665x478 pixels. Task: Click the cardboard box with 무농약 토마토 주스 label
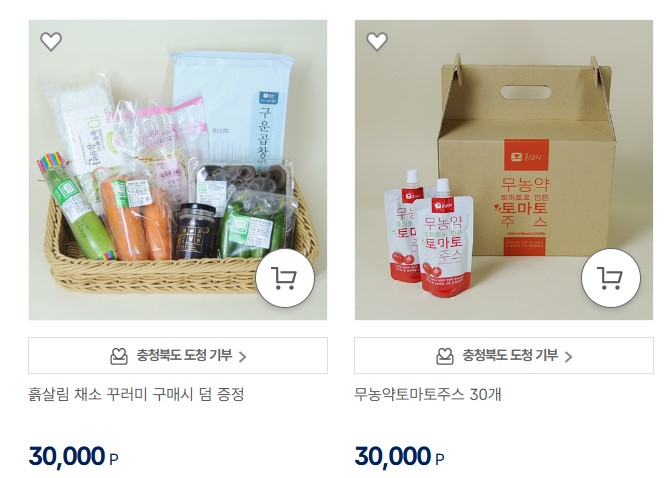(x=526, y=157)
